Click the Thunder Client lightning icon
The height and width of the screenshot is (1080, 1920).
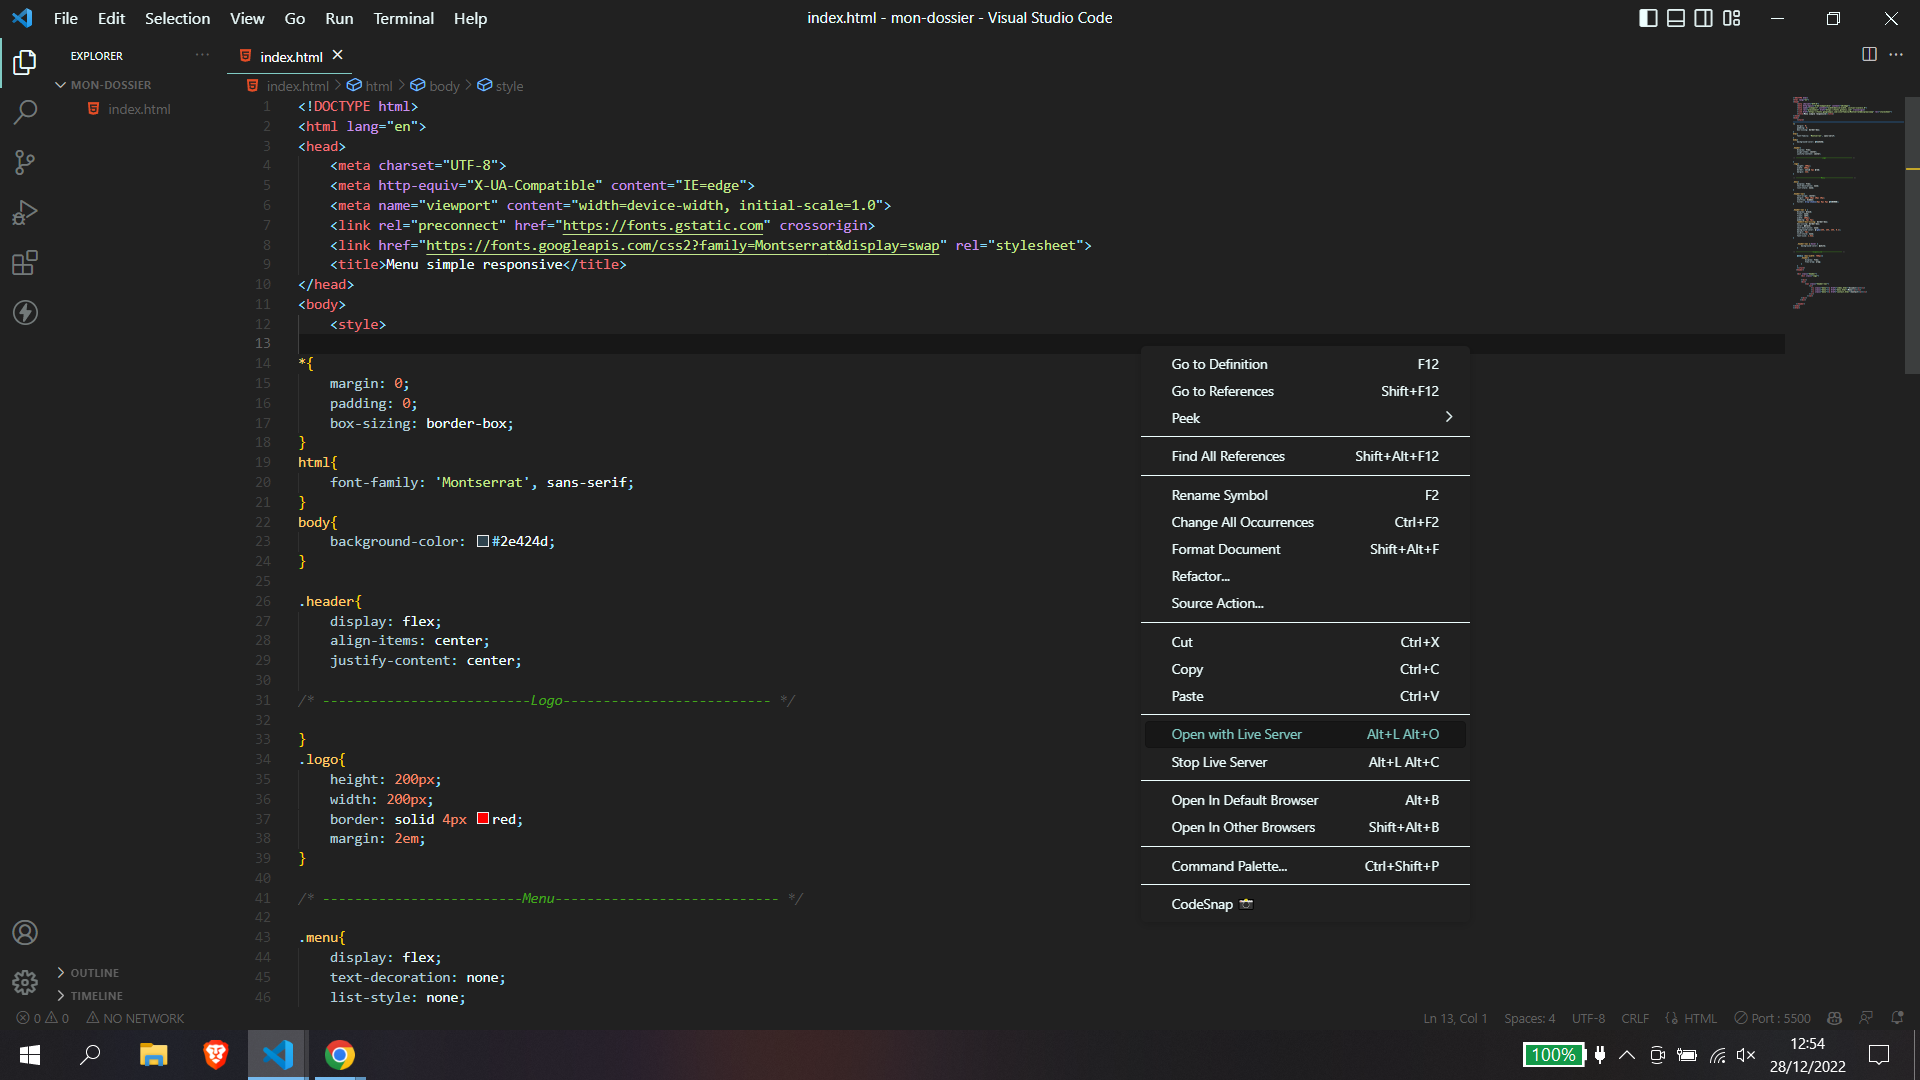coord(25,313)
